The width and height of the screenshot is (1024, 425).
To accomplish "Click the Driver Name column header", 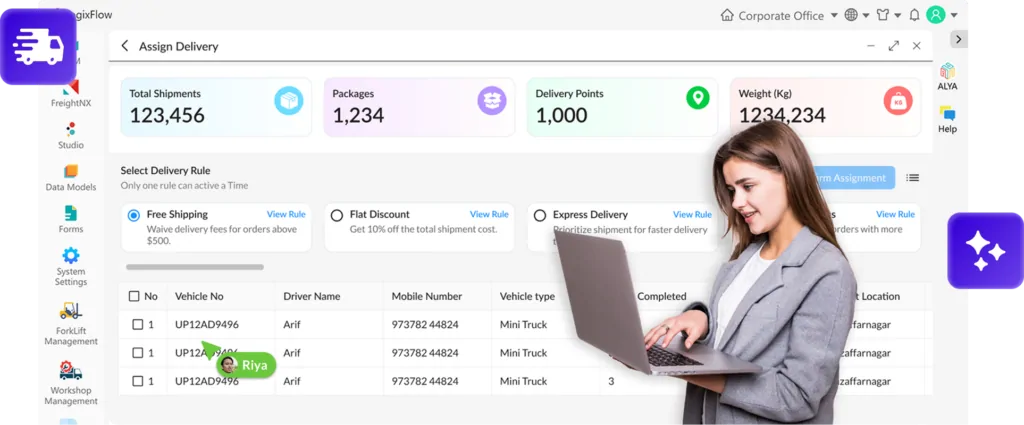I will [312, 296].
